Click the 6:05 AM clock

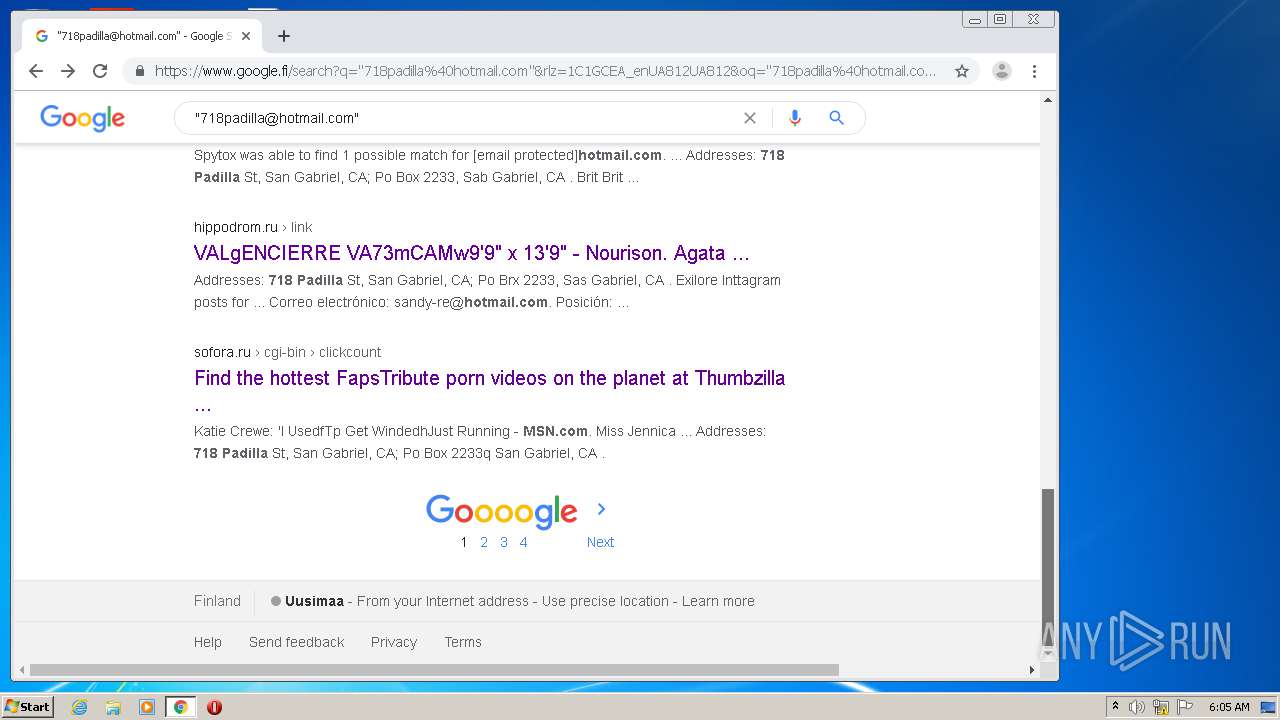point(1229,707)
